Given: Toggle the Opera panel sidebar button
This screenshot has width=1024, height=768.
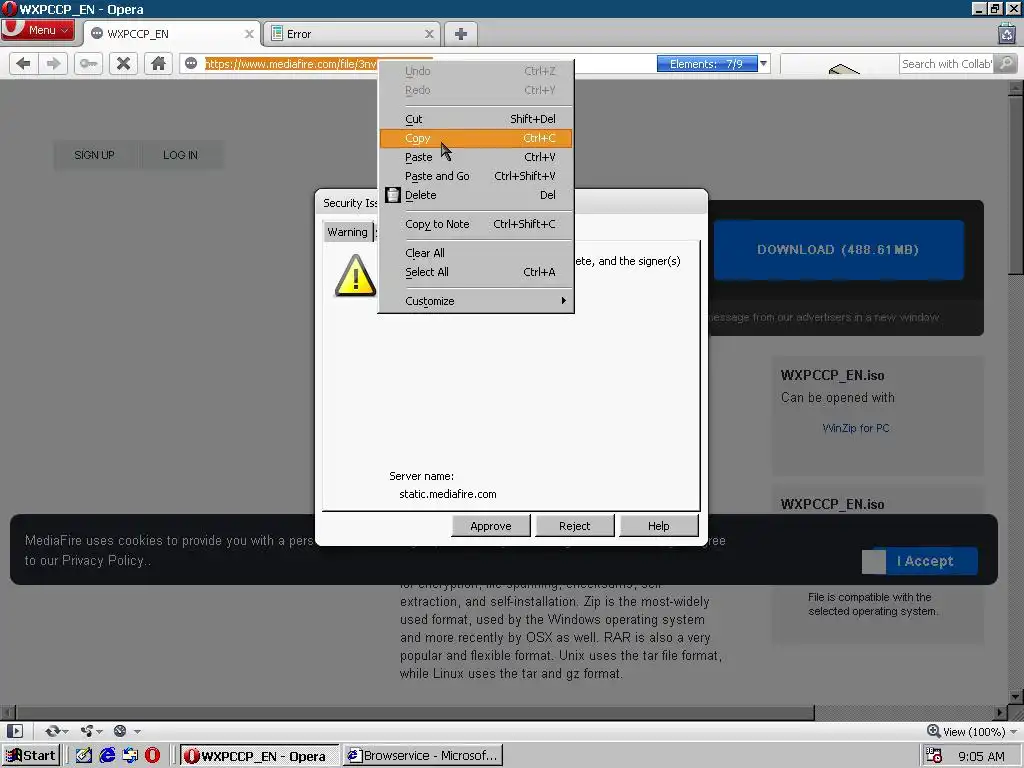Looking at the screenshot, I should tap(14, 731).
